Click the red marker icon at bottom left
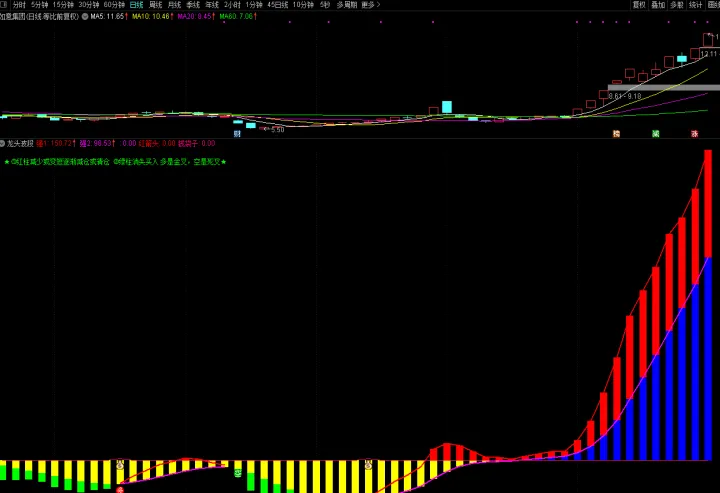 [120, 489]
